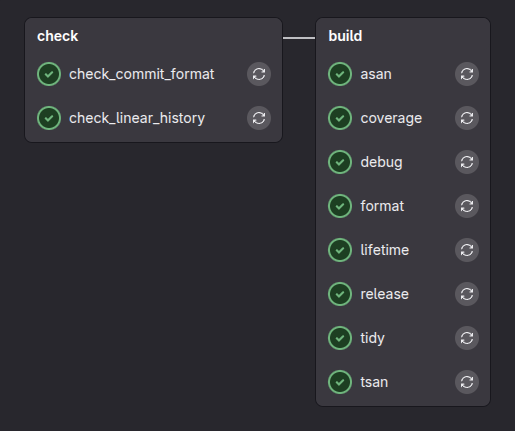515x431 pixels.
Task: Click passed status icon for check_commit_format
Action: [49, 74]
